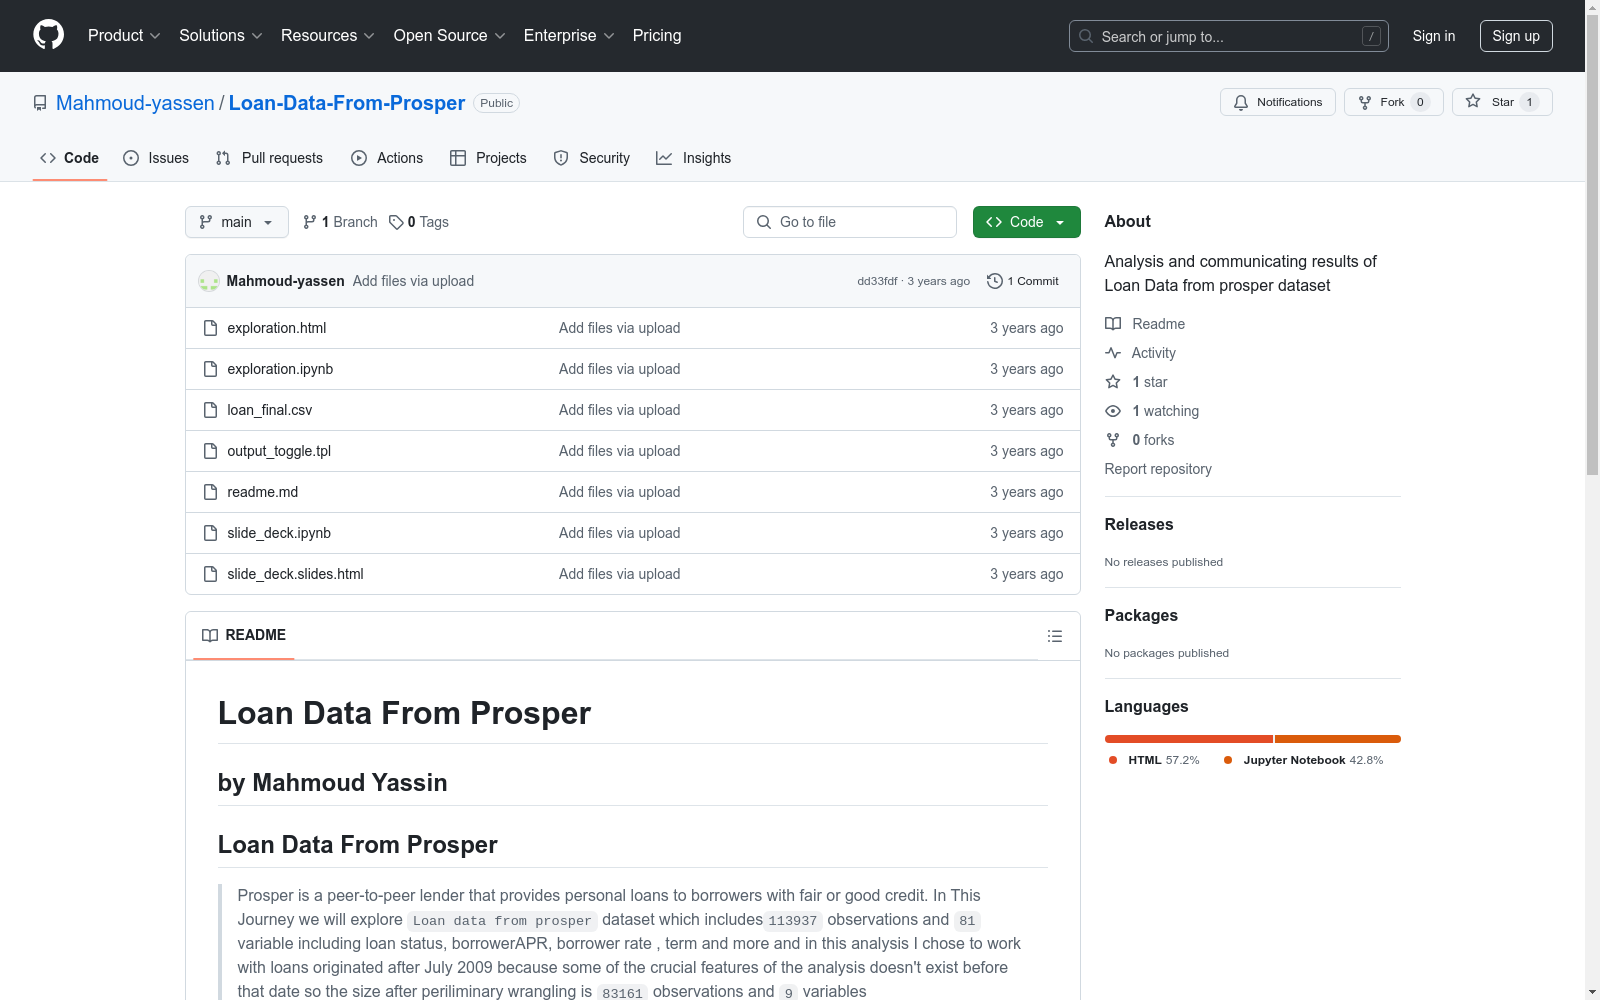Click the Jupyter Notebook 42.8% language link

point(1304,760)
